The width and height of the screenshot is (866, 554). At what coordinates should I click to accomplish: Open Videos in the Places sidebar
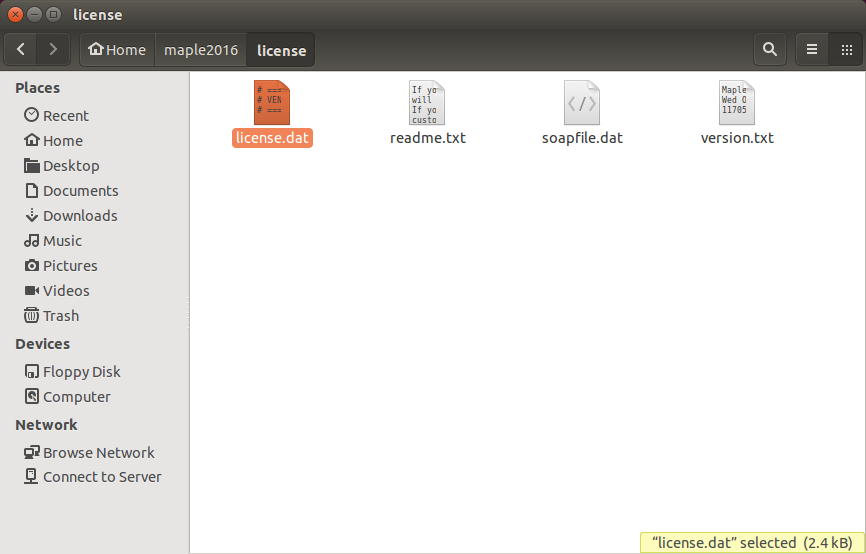[x=66, y=291]
